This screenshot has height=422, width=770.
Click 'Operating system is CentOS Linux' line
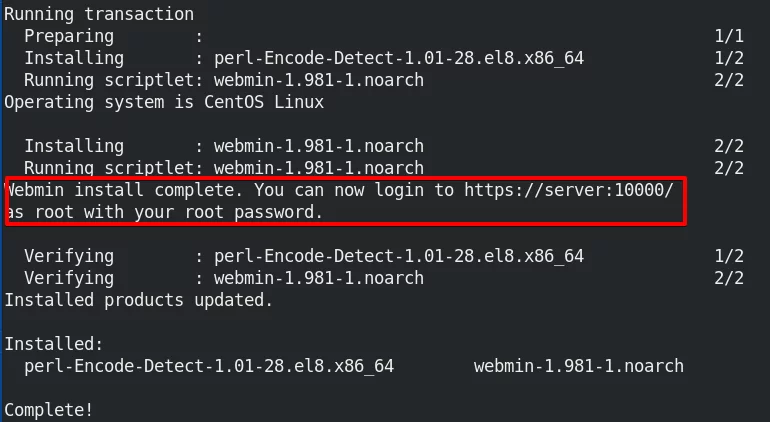164,102
